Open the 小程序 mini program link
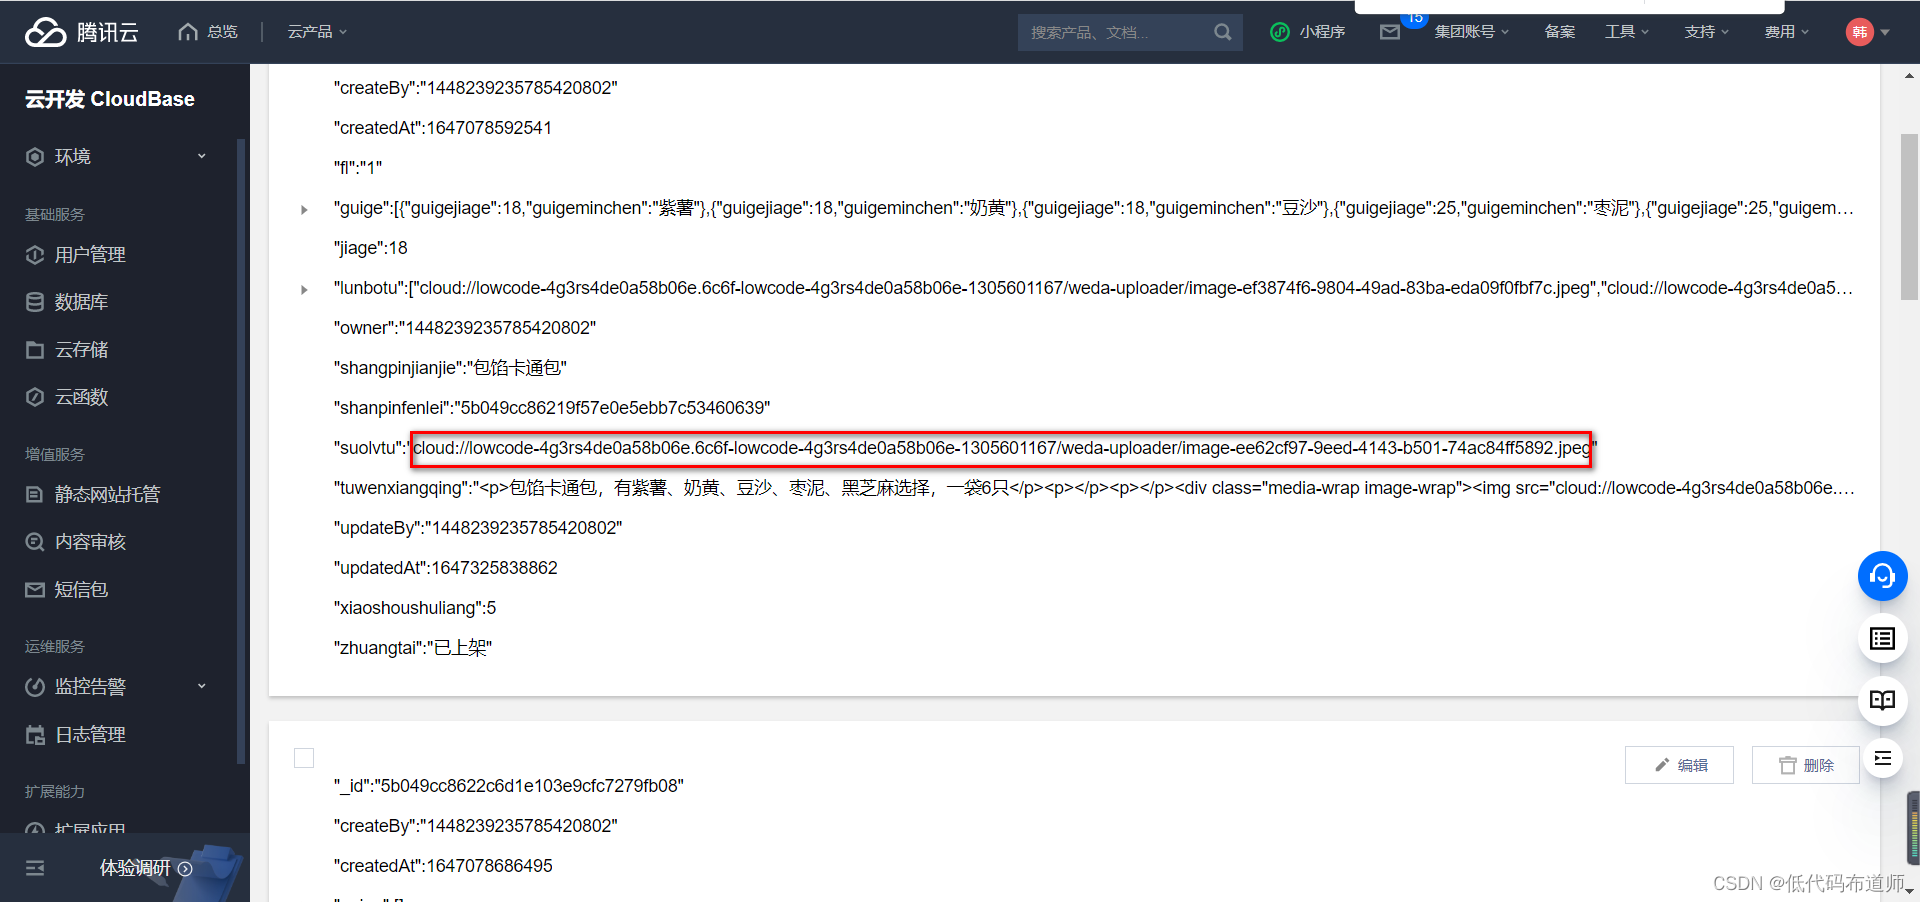Screen dimensions: 1920x902 coord(1308,32)
